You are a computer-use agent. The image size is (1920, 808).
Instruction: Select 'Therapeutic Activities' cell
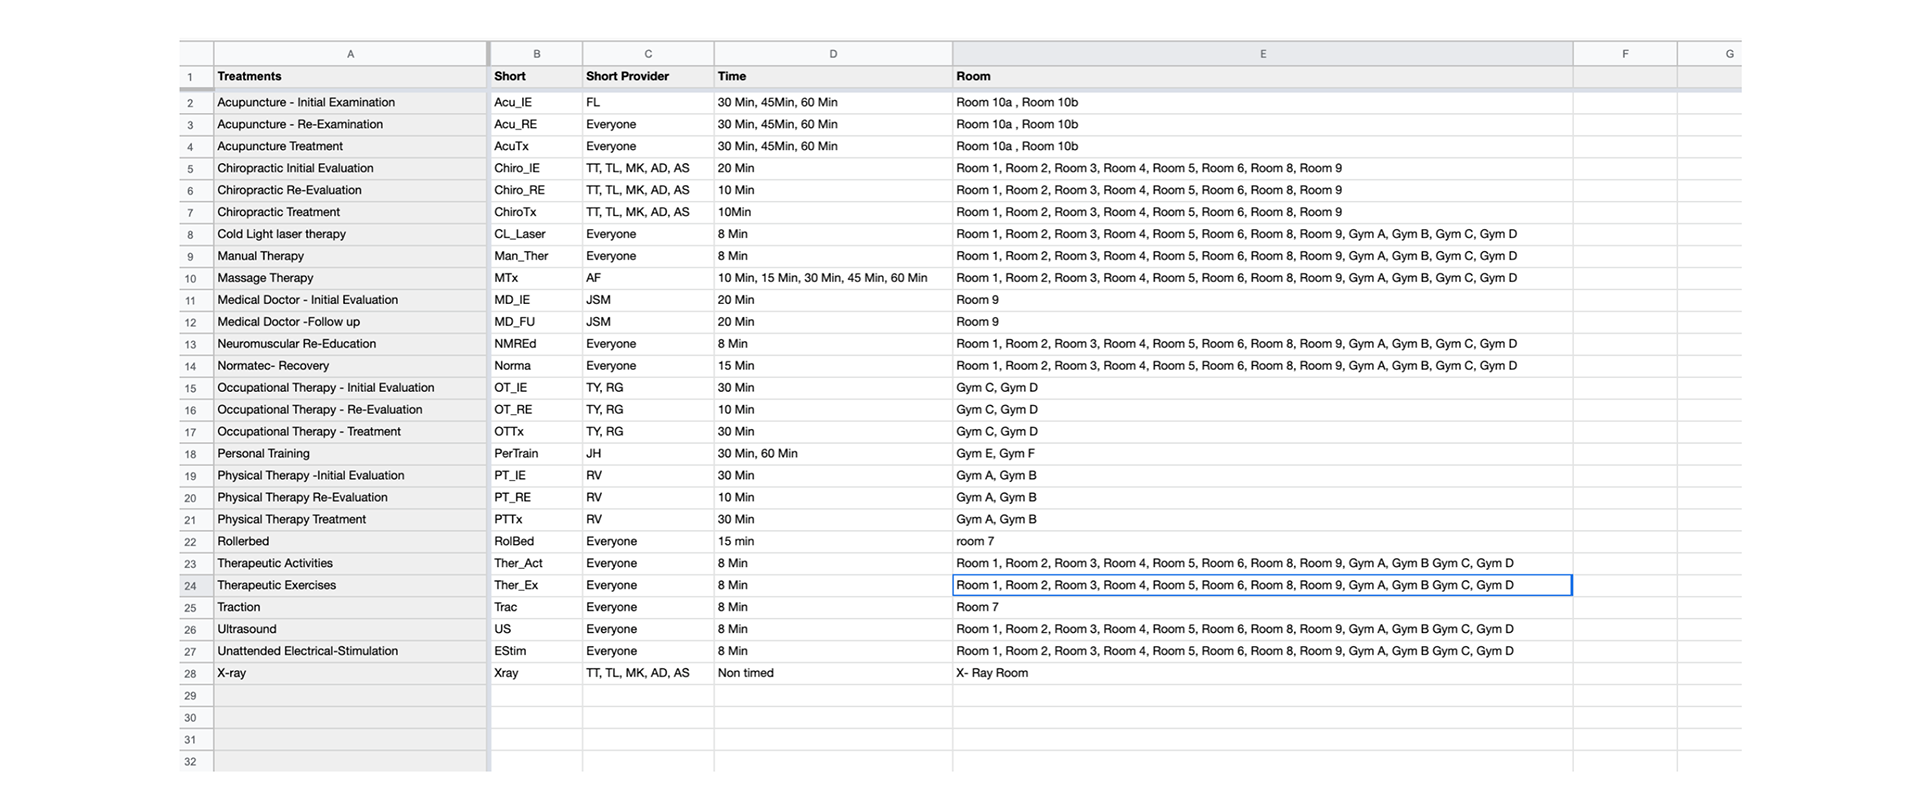350,564
